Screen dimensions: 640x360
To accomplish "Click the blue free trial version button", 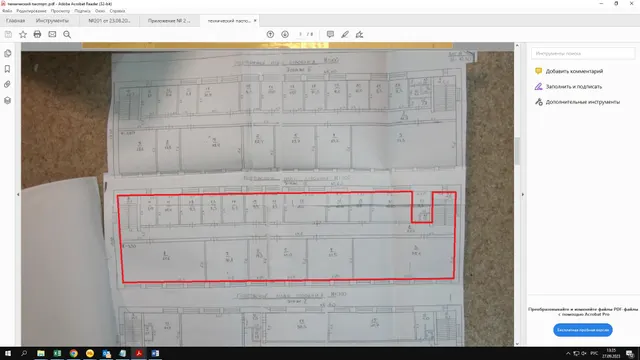I will pos(583,330).
